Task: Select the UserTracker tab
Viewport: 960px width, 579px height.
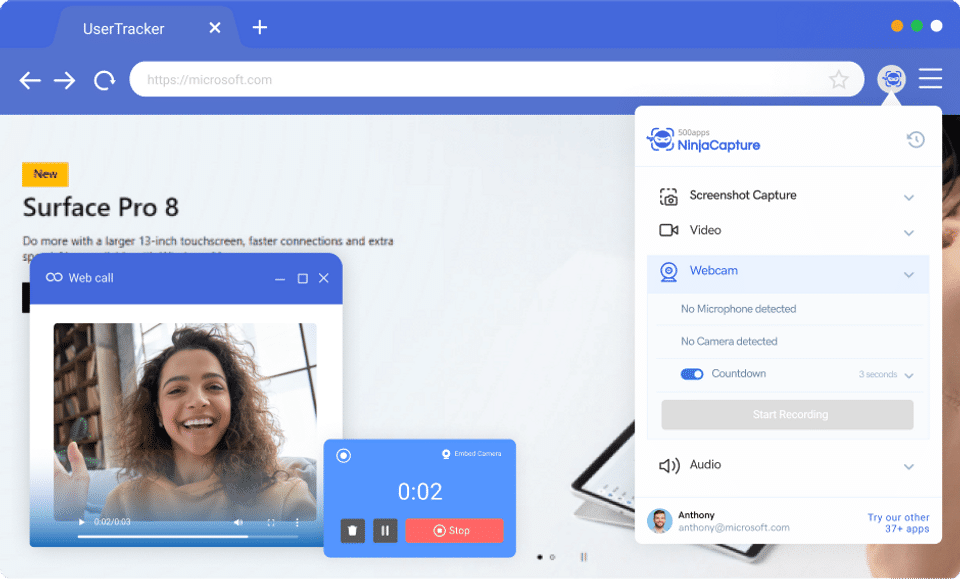Action: pyautogui.click(x=146, y=28)
